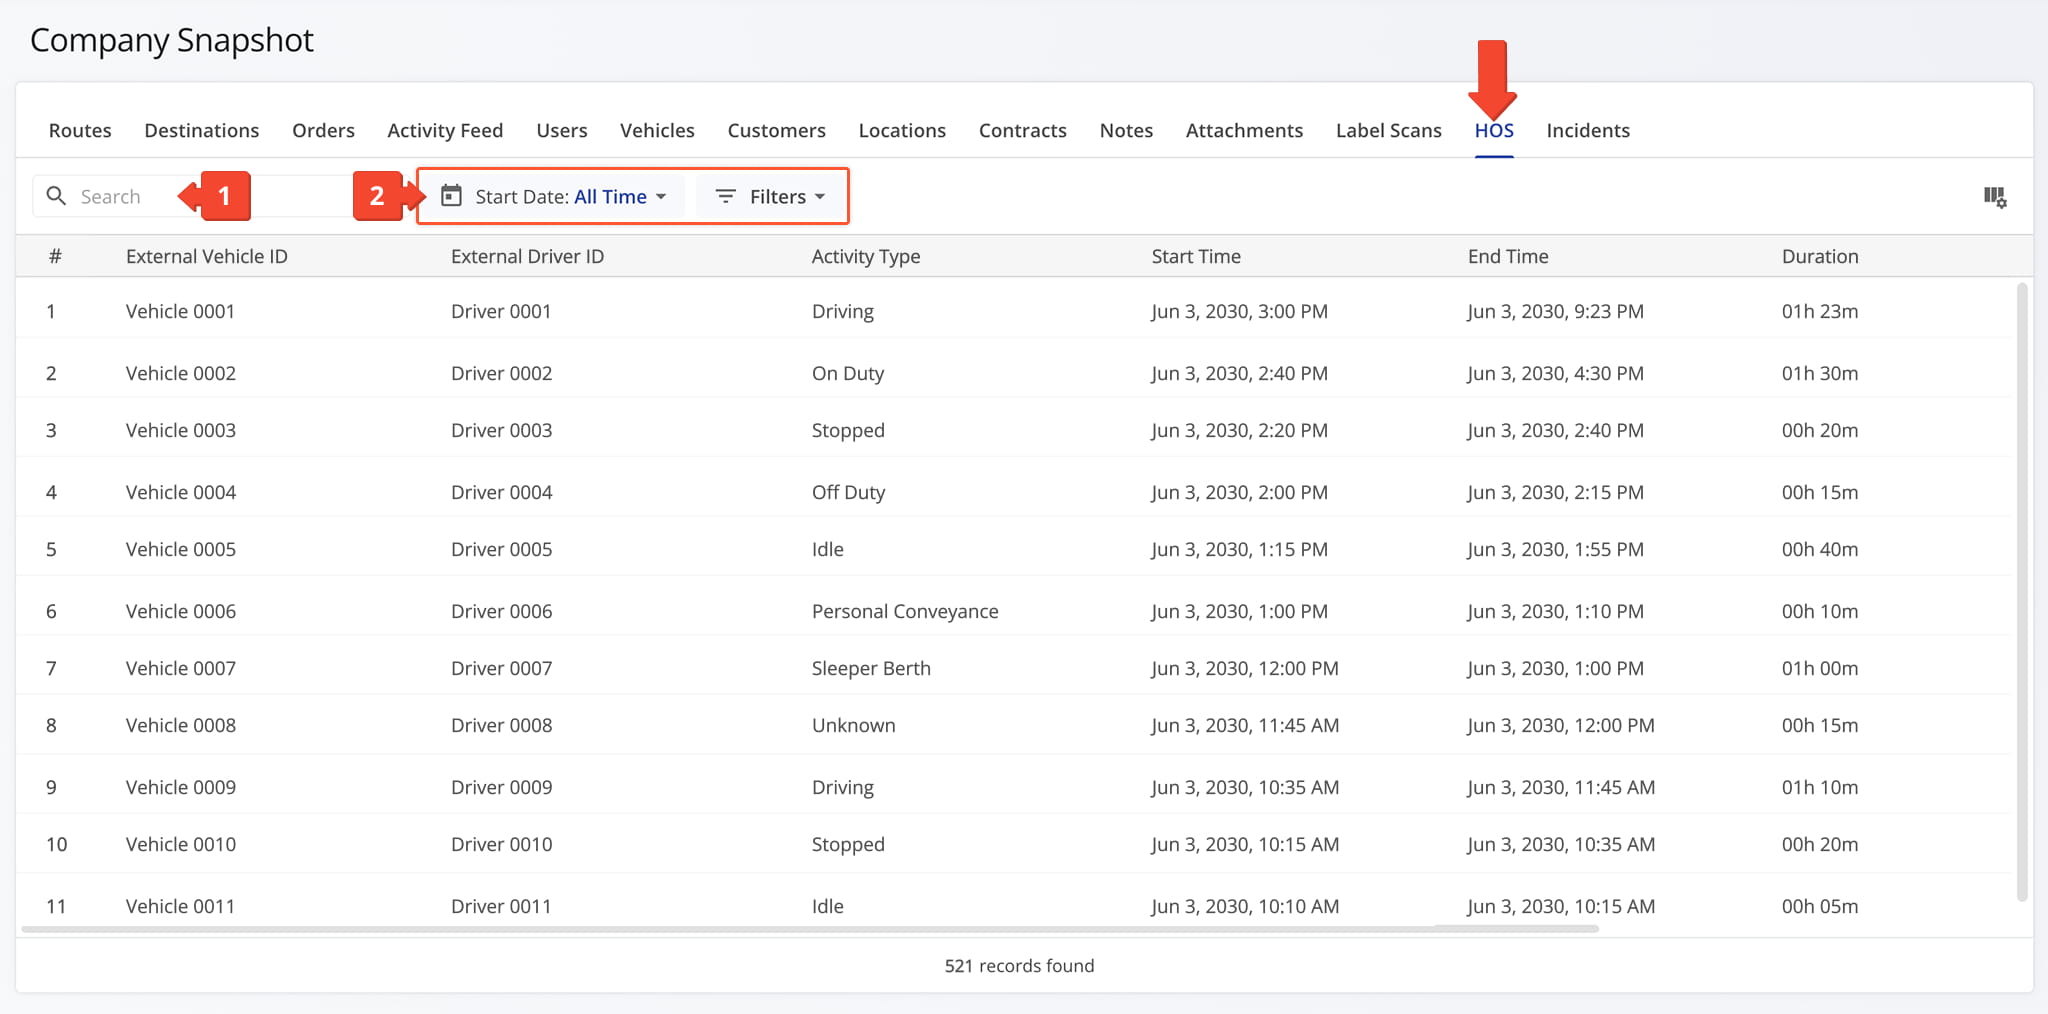The height and width of the screenshot is (1014, 2048).
Task: Click the calendar icon beside Start Date
Action: pyautogui.click(x=452, y=196)
